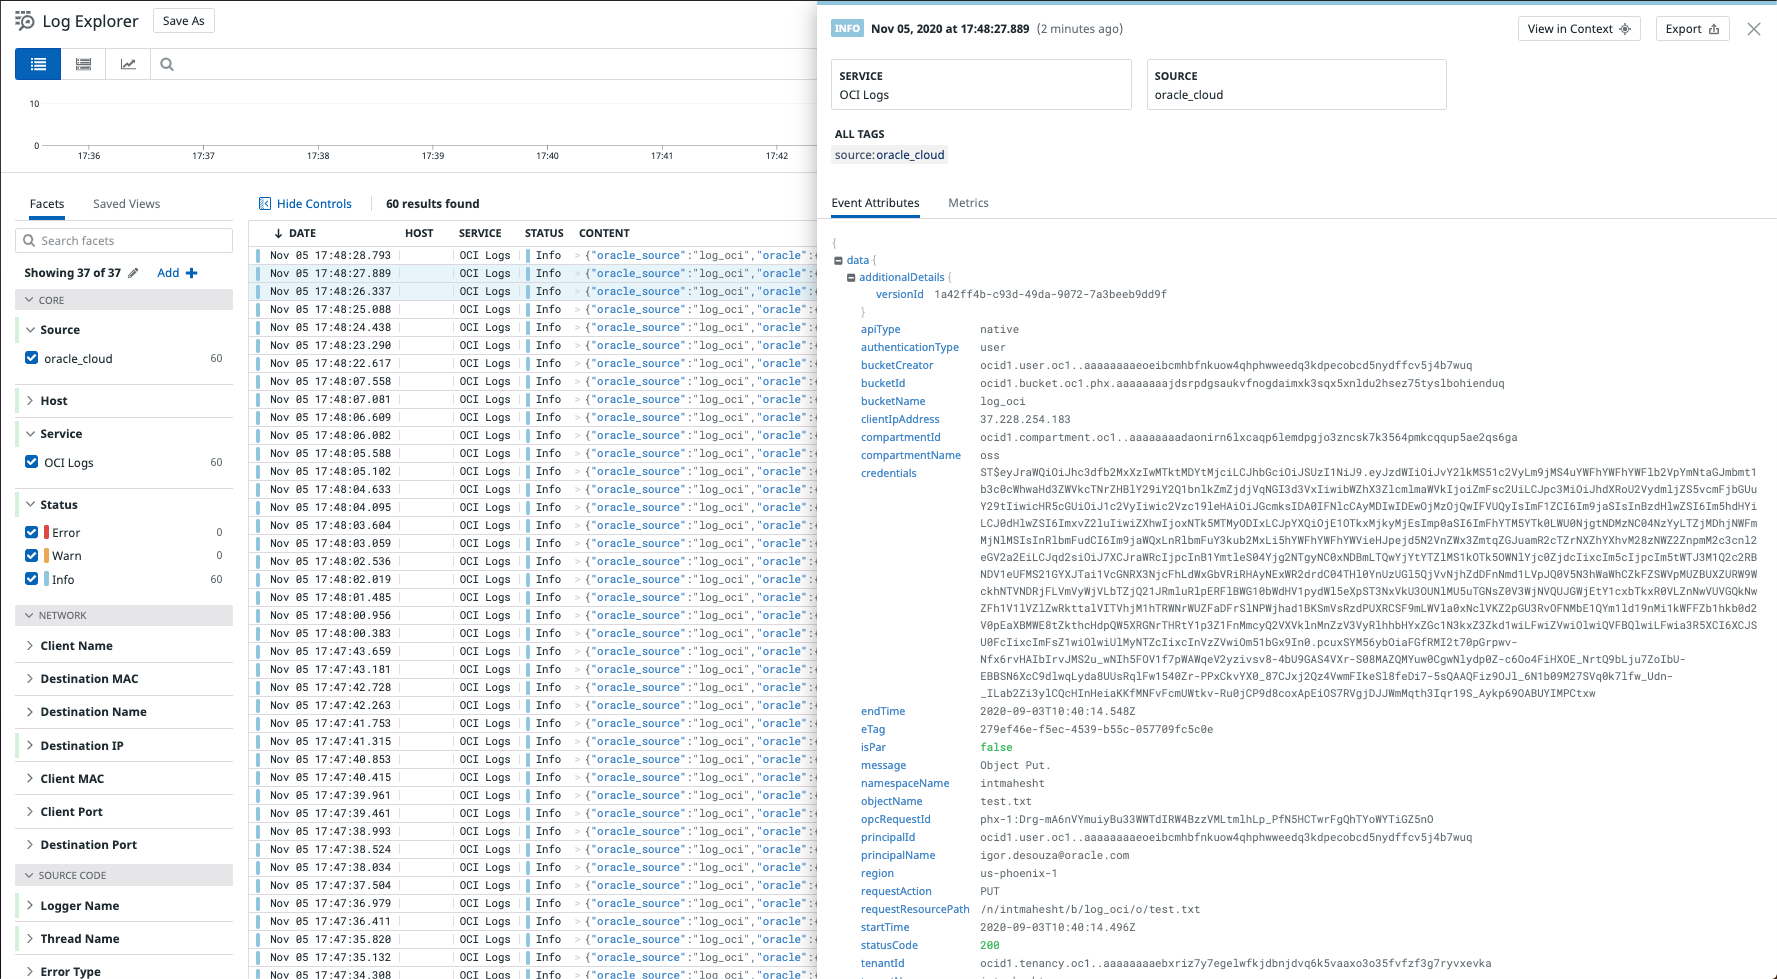Click the bucketName attribute key
Image resolution: width=1777 pixels, height=979 pixels.
[893, 402]
